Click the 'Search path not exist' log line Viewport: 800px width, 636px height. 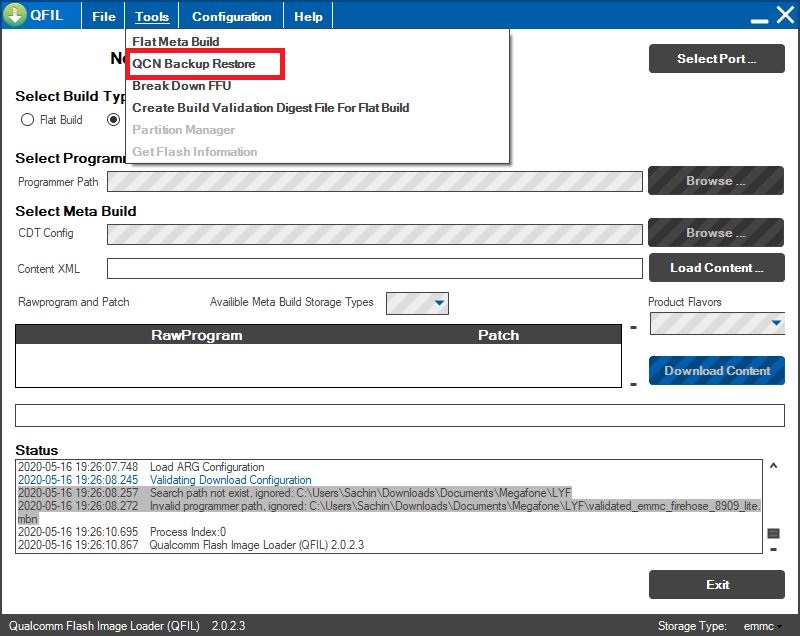[294, 493]
